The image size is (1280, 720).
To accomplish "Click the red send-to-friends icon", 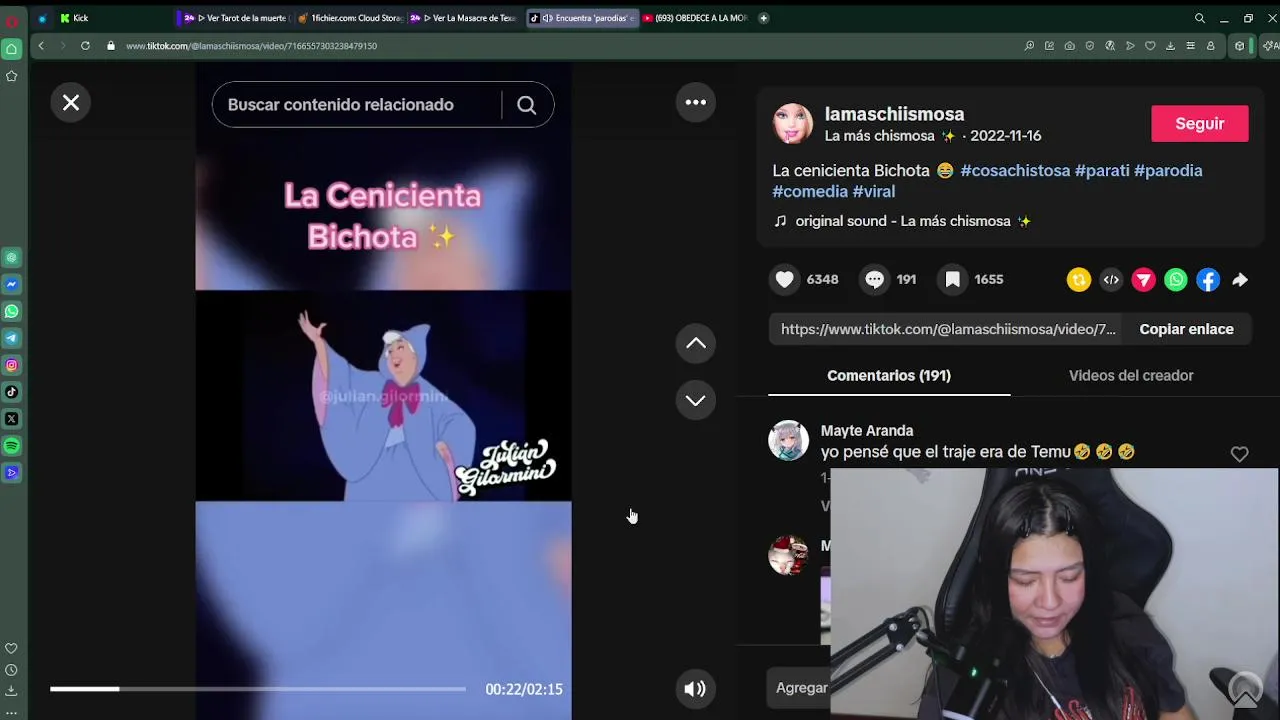I will coord(1143,280).
